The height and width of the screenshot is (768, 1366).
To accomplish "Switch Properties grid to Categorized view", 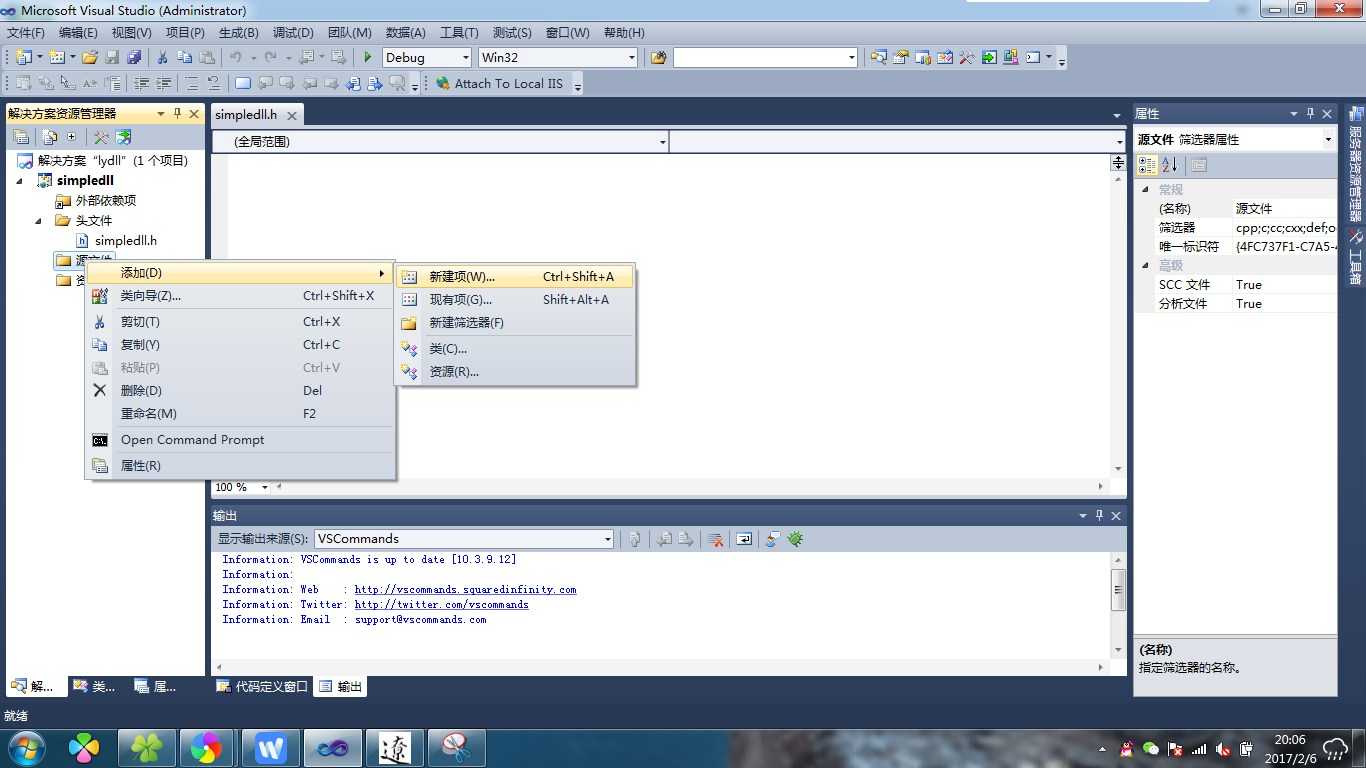I will [1147, 165].
